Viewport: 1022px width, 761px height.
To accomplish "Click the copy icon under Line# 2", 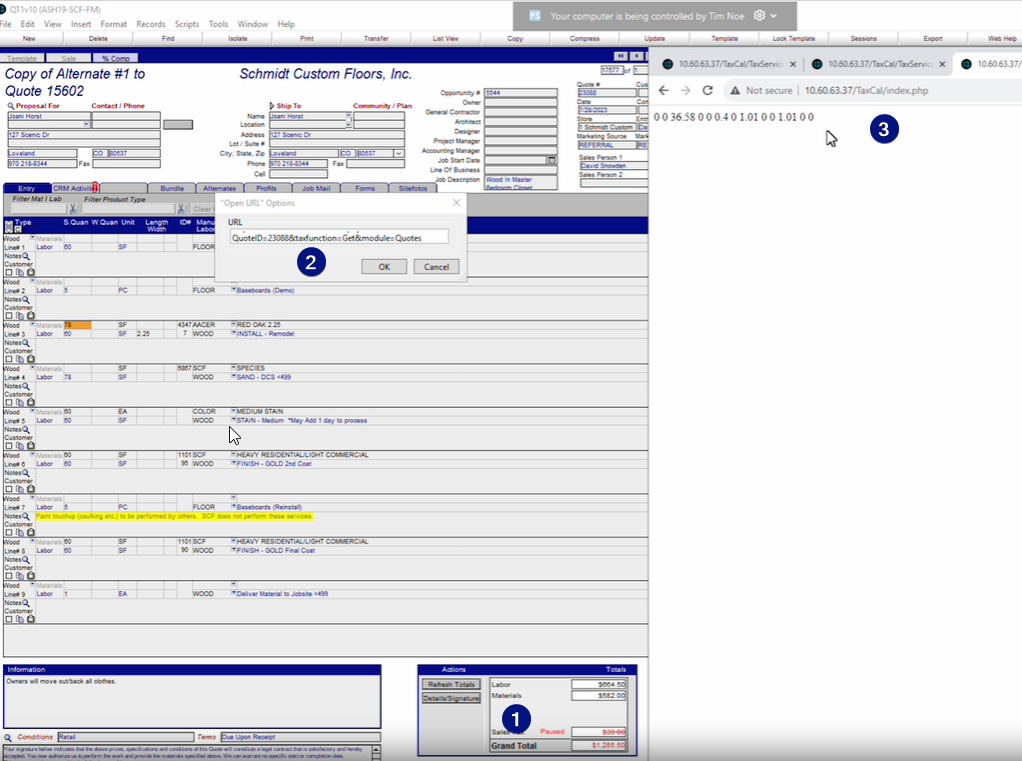I will point(20,315).
